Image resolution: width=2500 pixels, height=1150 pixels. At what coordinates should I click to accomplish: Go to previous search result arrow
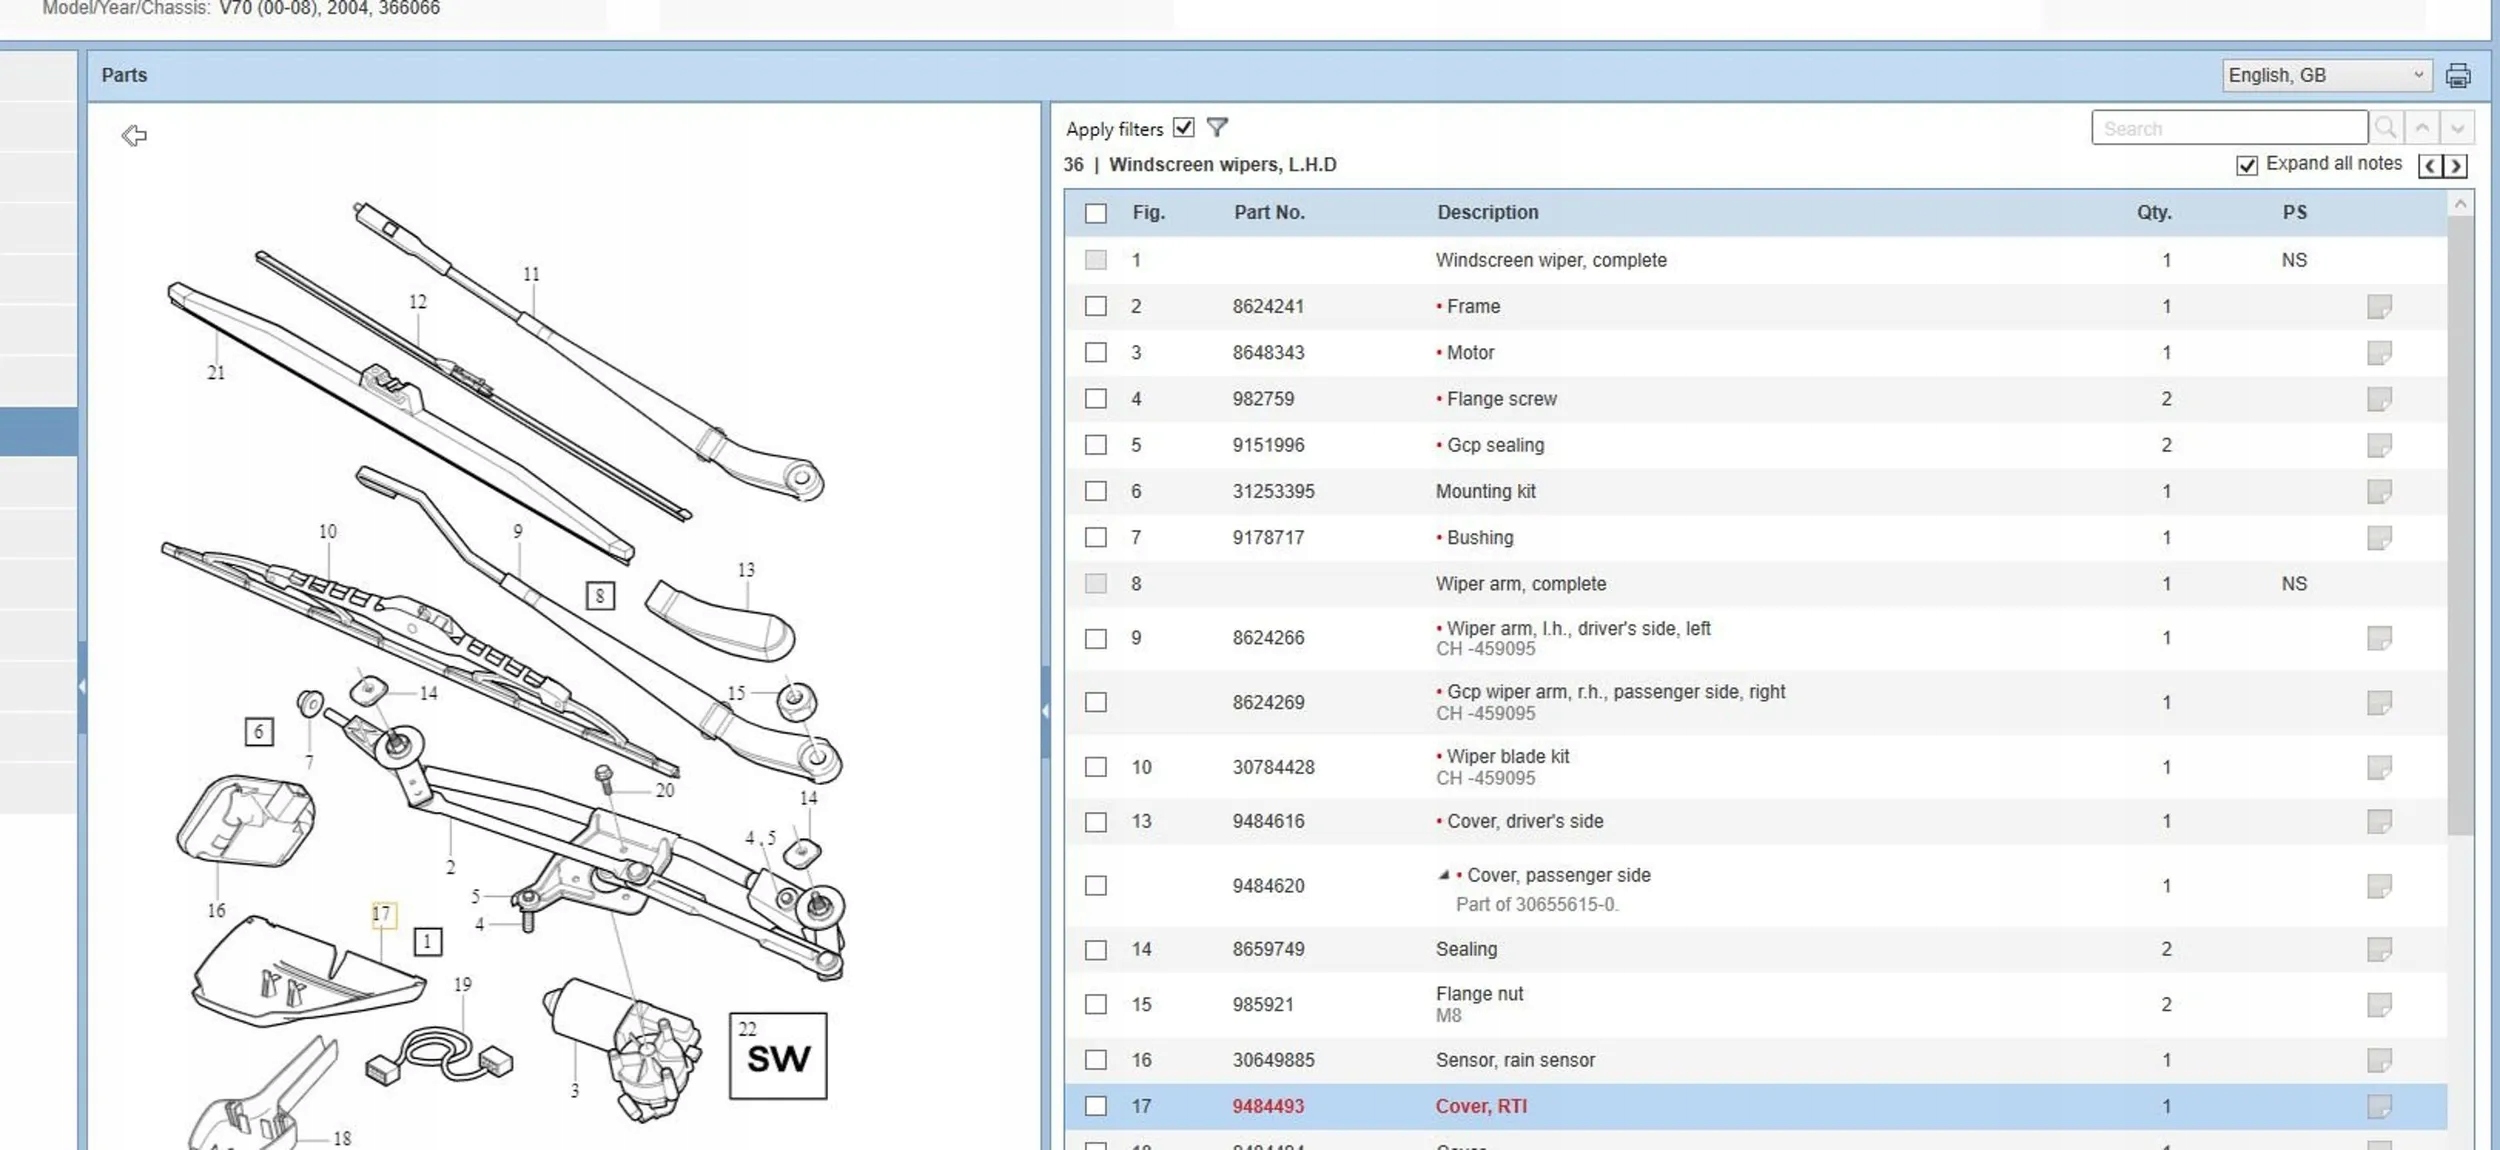tap(2422, 128)
